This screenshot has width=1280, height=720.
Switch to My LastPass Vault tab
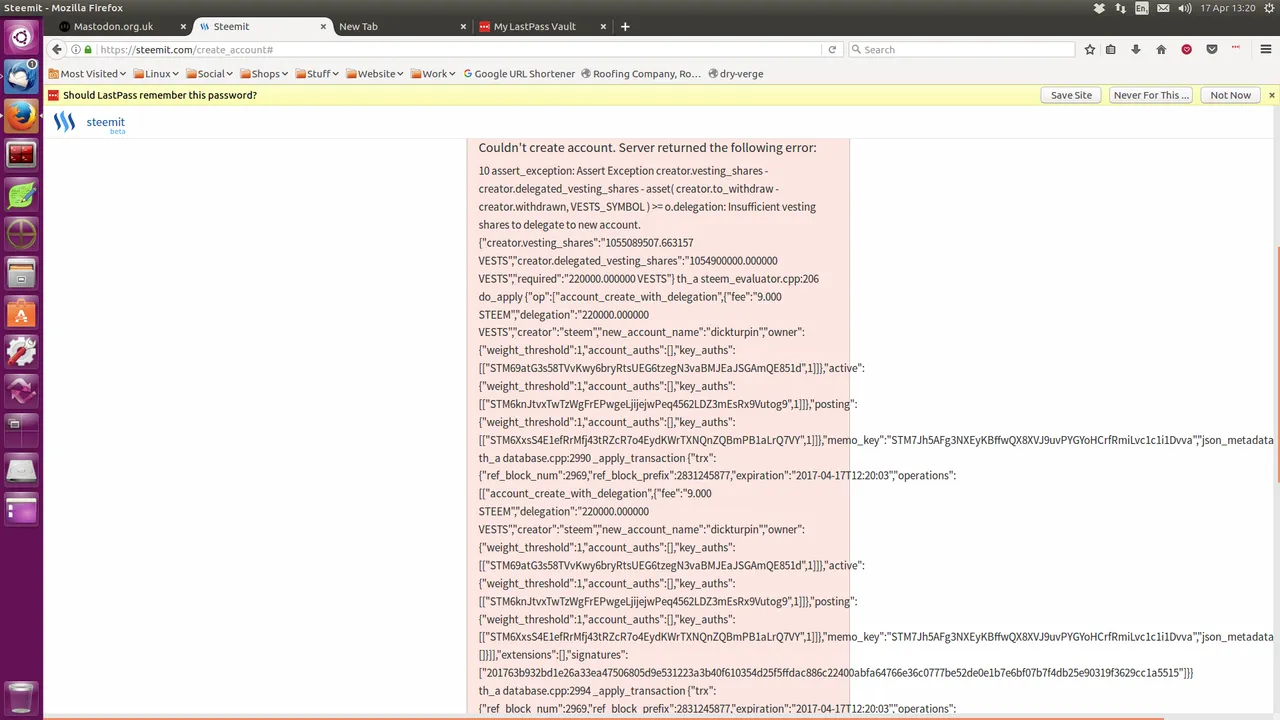point(540,26)
